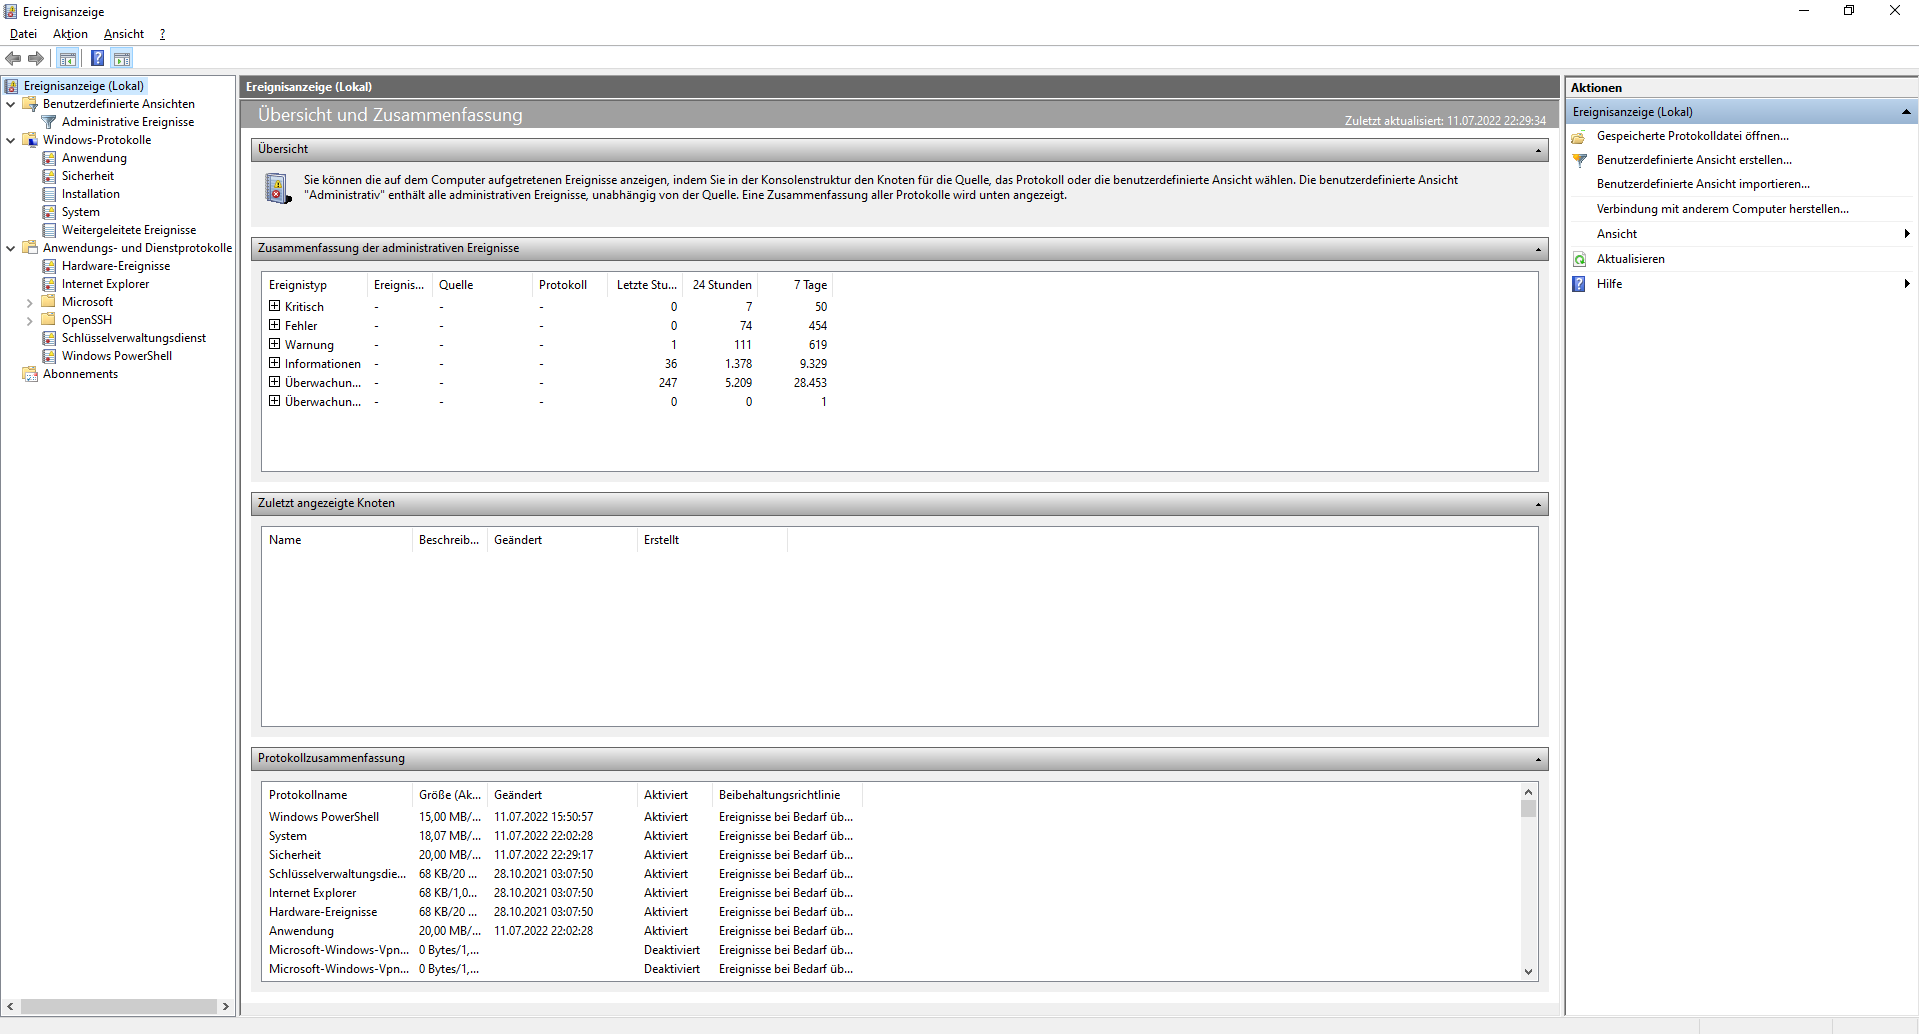Click the OpenSSH folder icon
The height and width of the screenshot is (1034, 1919).
(49, 320)
